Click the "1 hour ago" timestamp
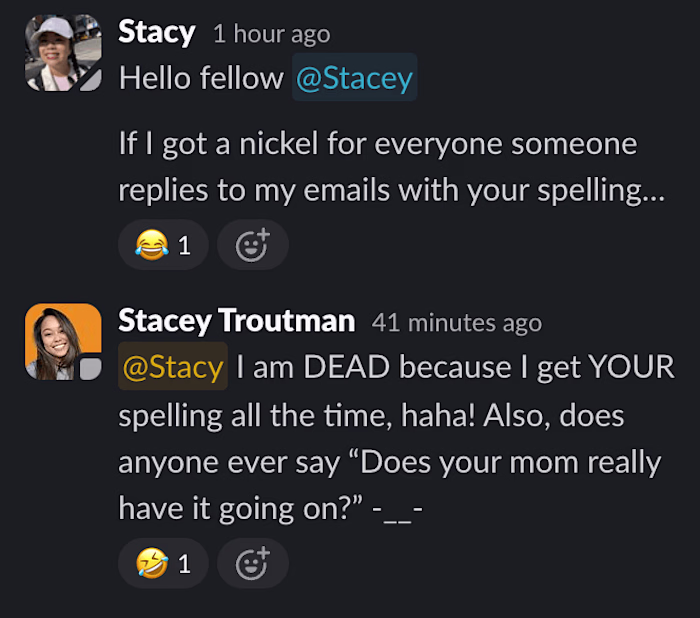The image size is (700, 618). pos(271,34)
